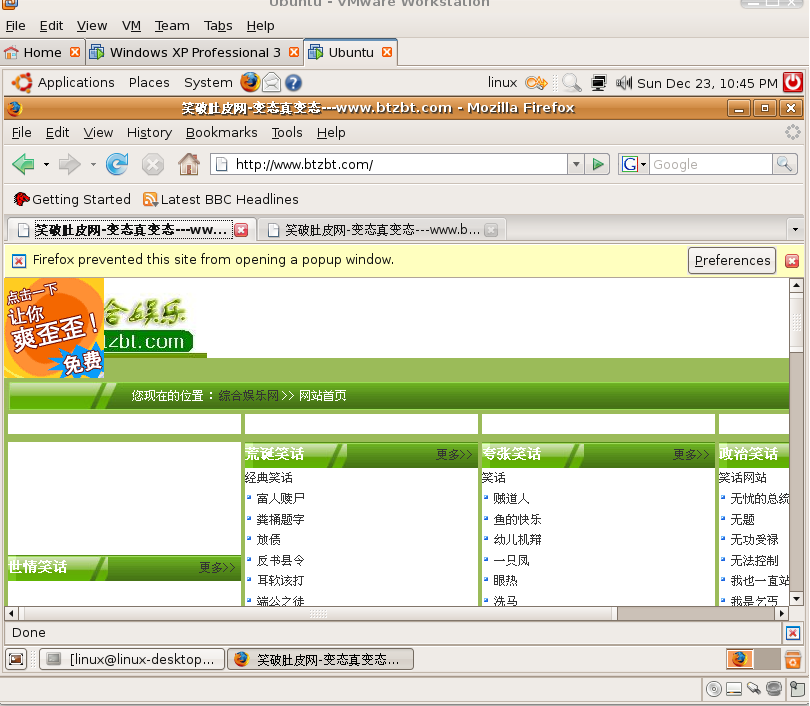Image resolution: width=810 pixels, height=706 pixels.
Task: Open the Places menu in the GNOME panel
Action: point(149,83)
